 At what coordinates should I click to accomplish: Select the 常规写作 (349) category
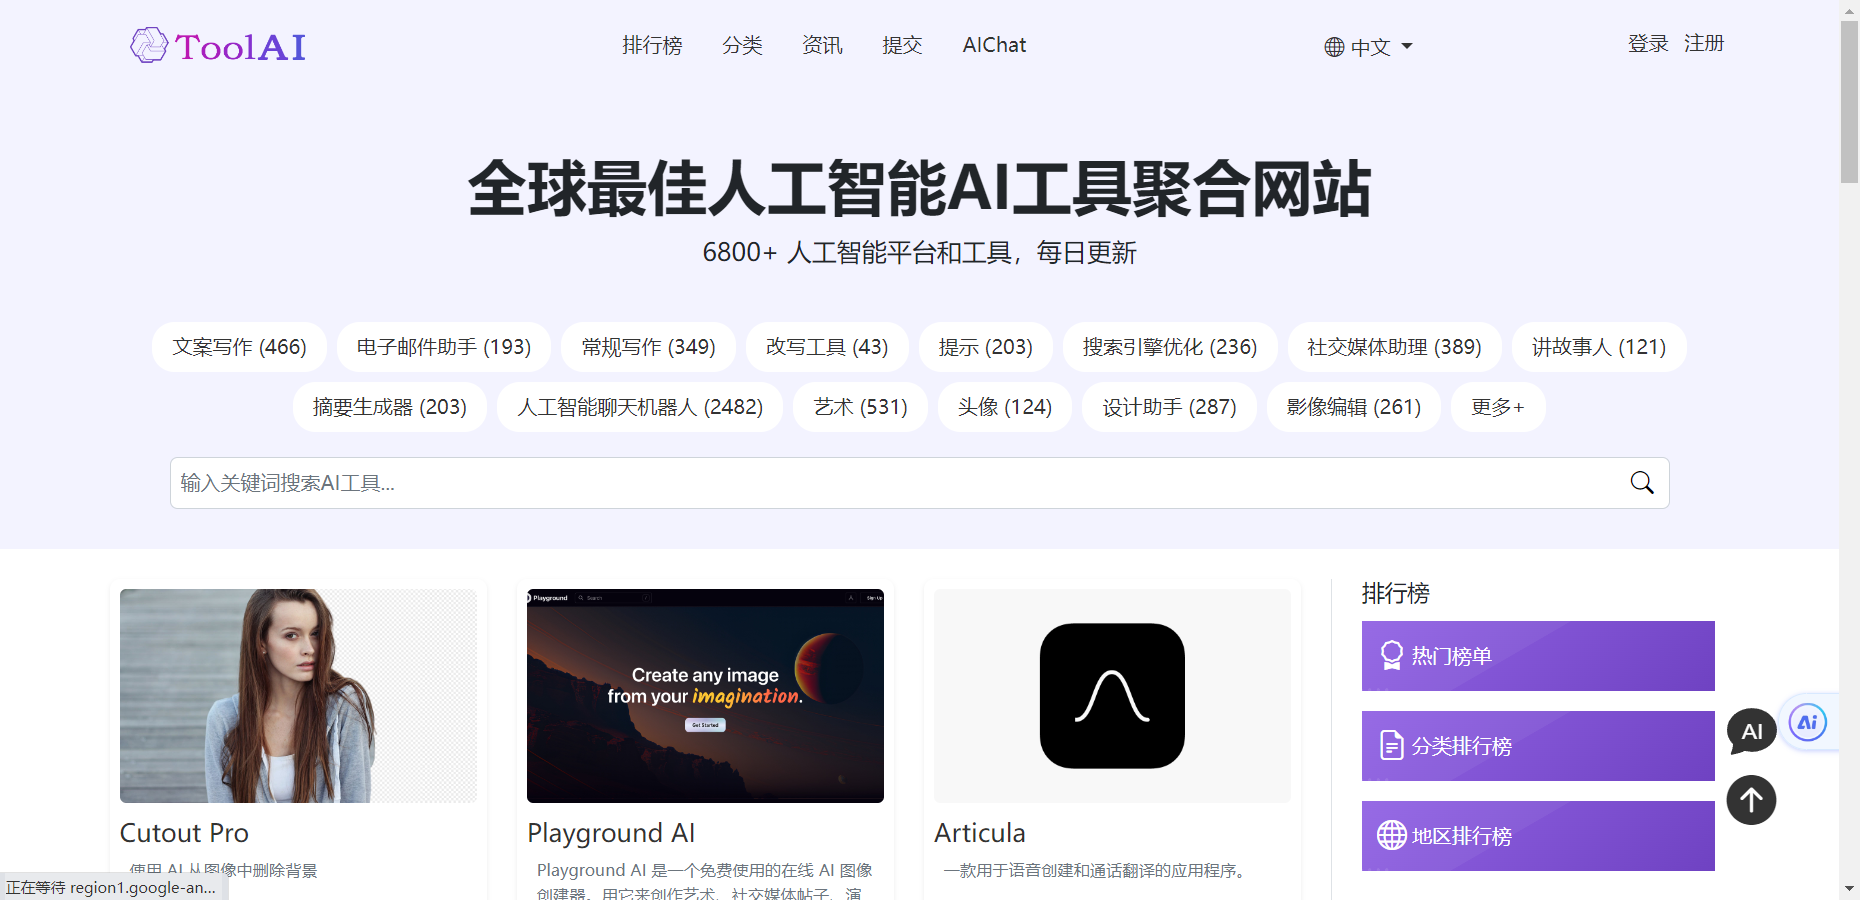648,347
